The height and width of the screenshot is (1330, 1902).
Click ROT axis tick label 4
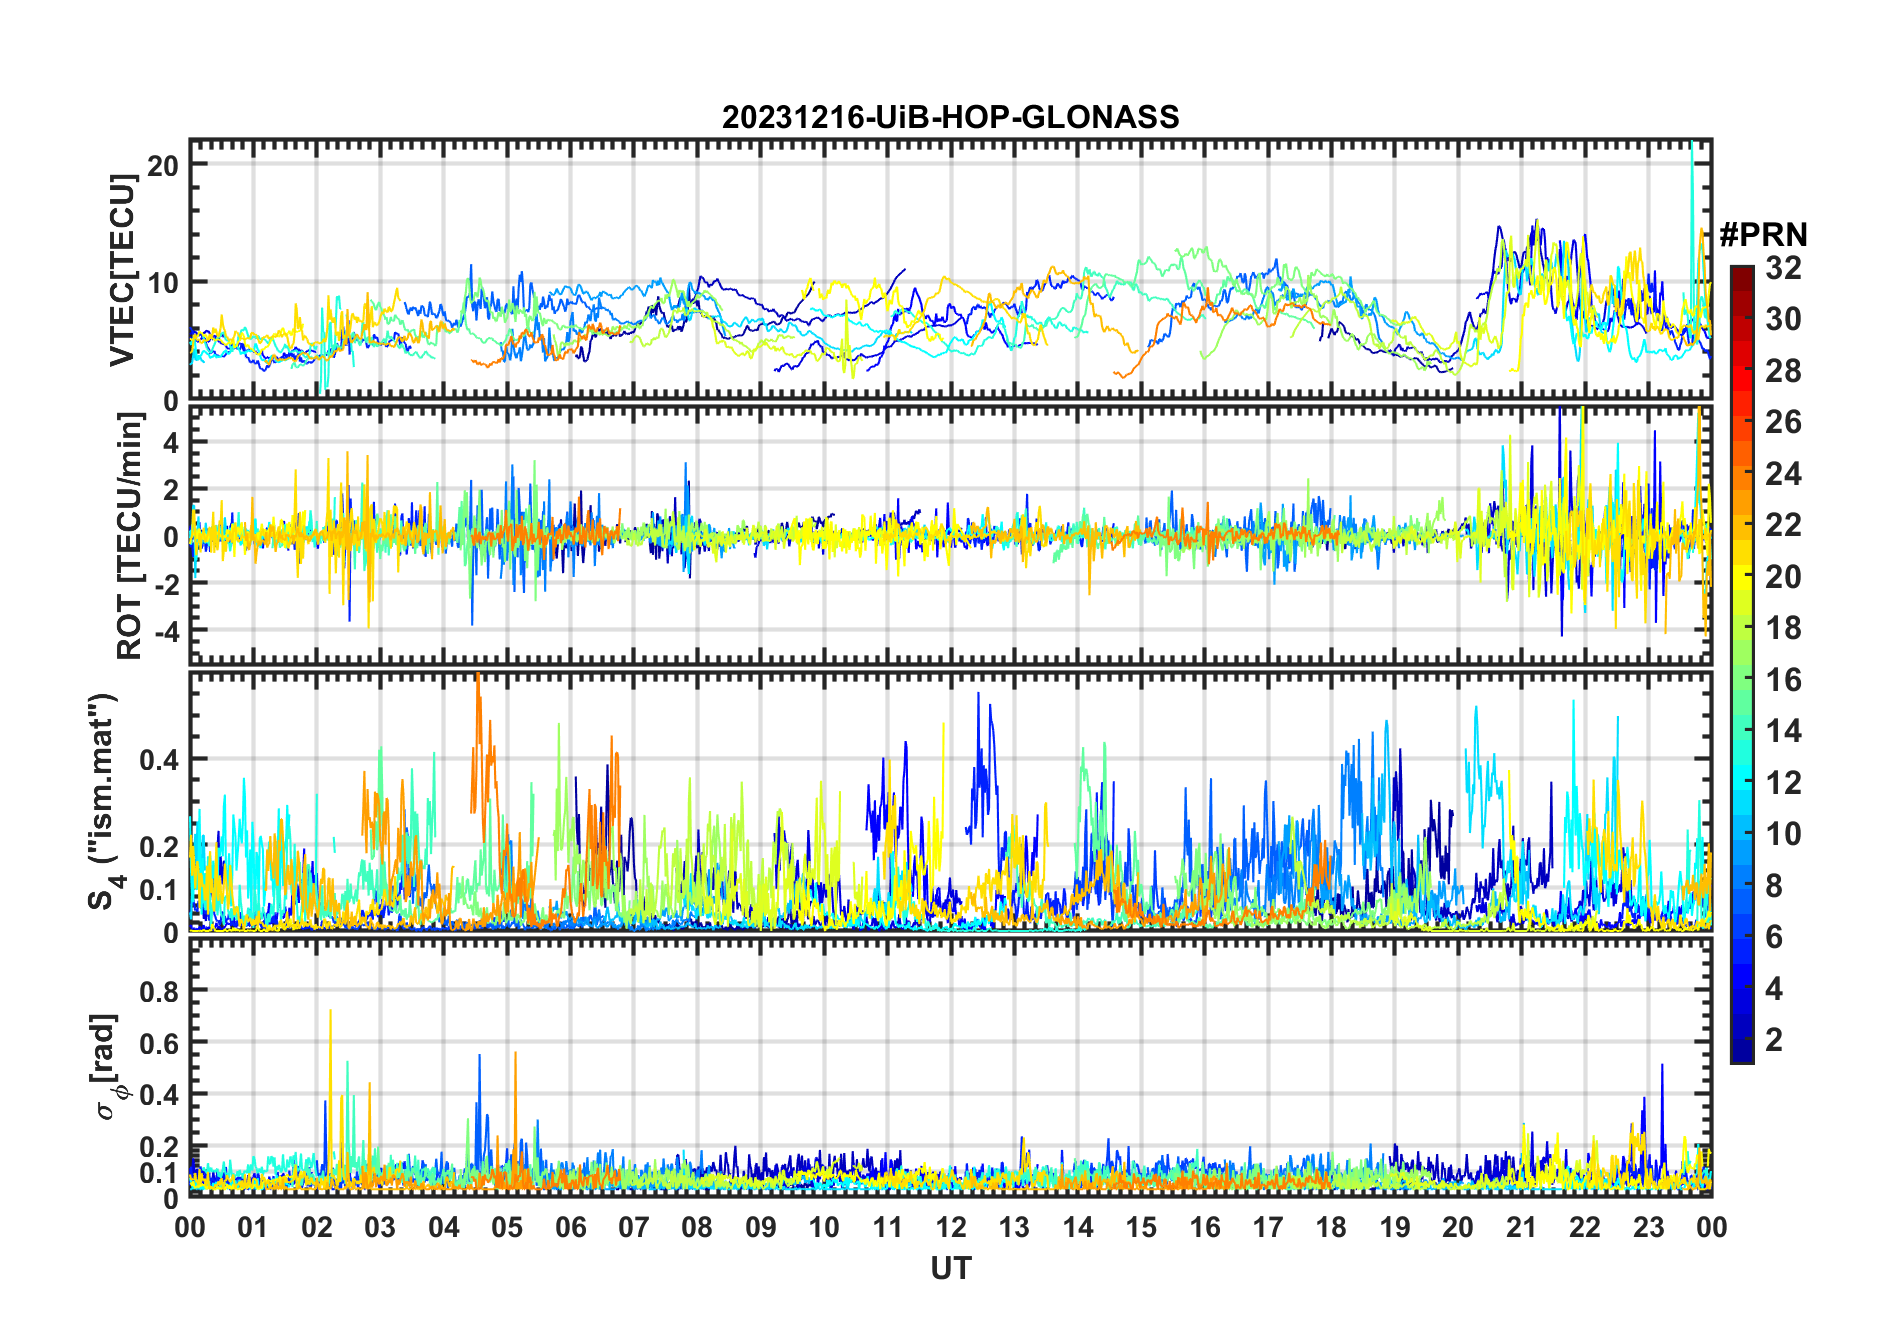point(172,443)
